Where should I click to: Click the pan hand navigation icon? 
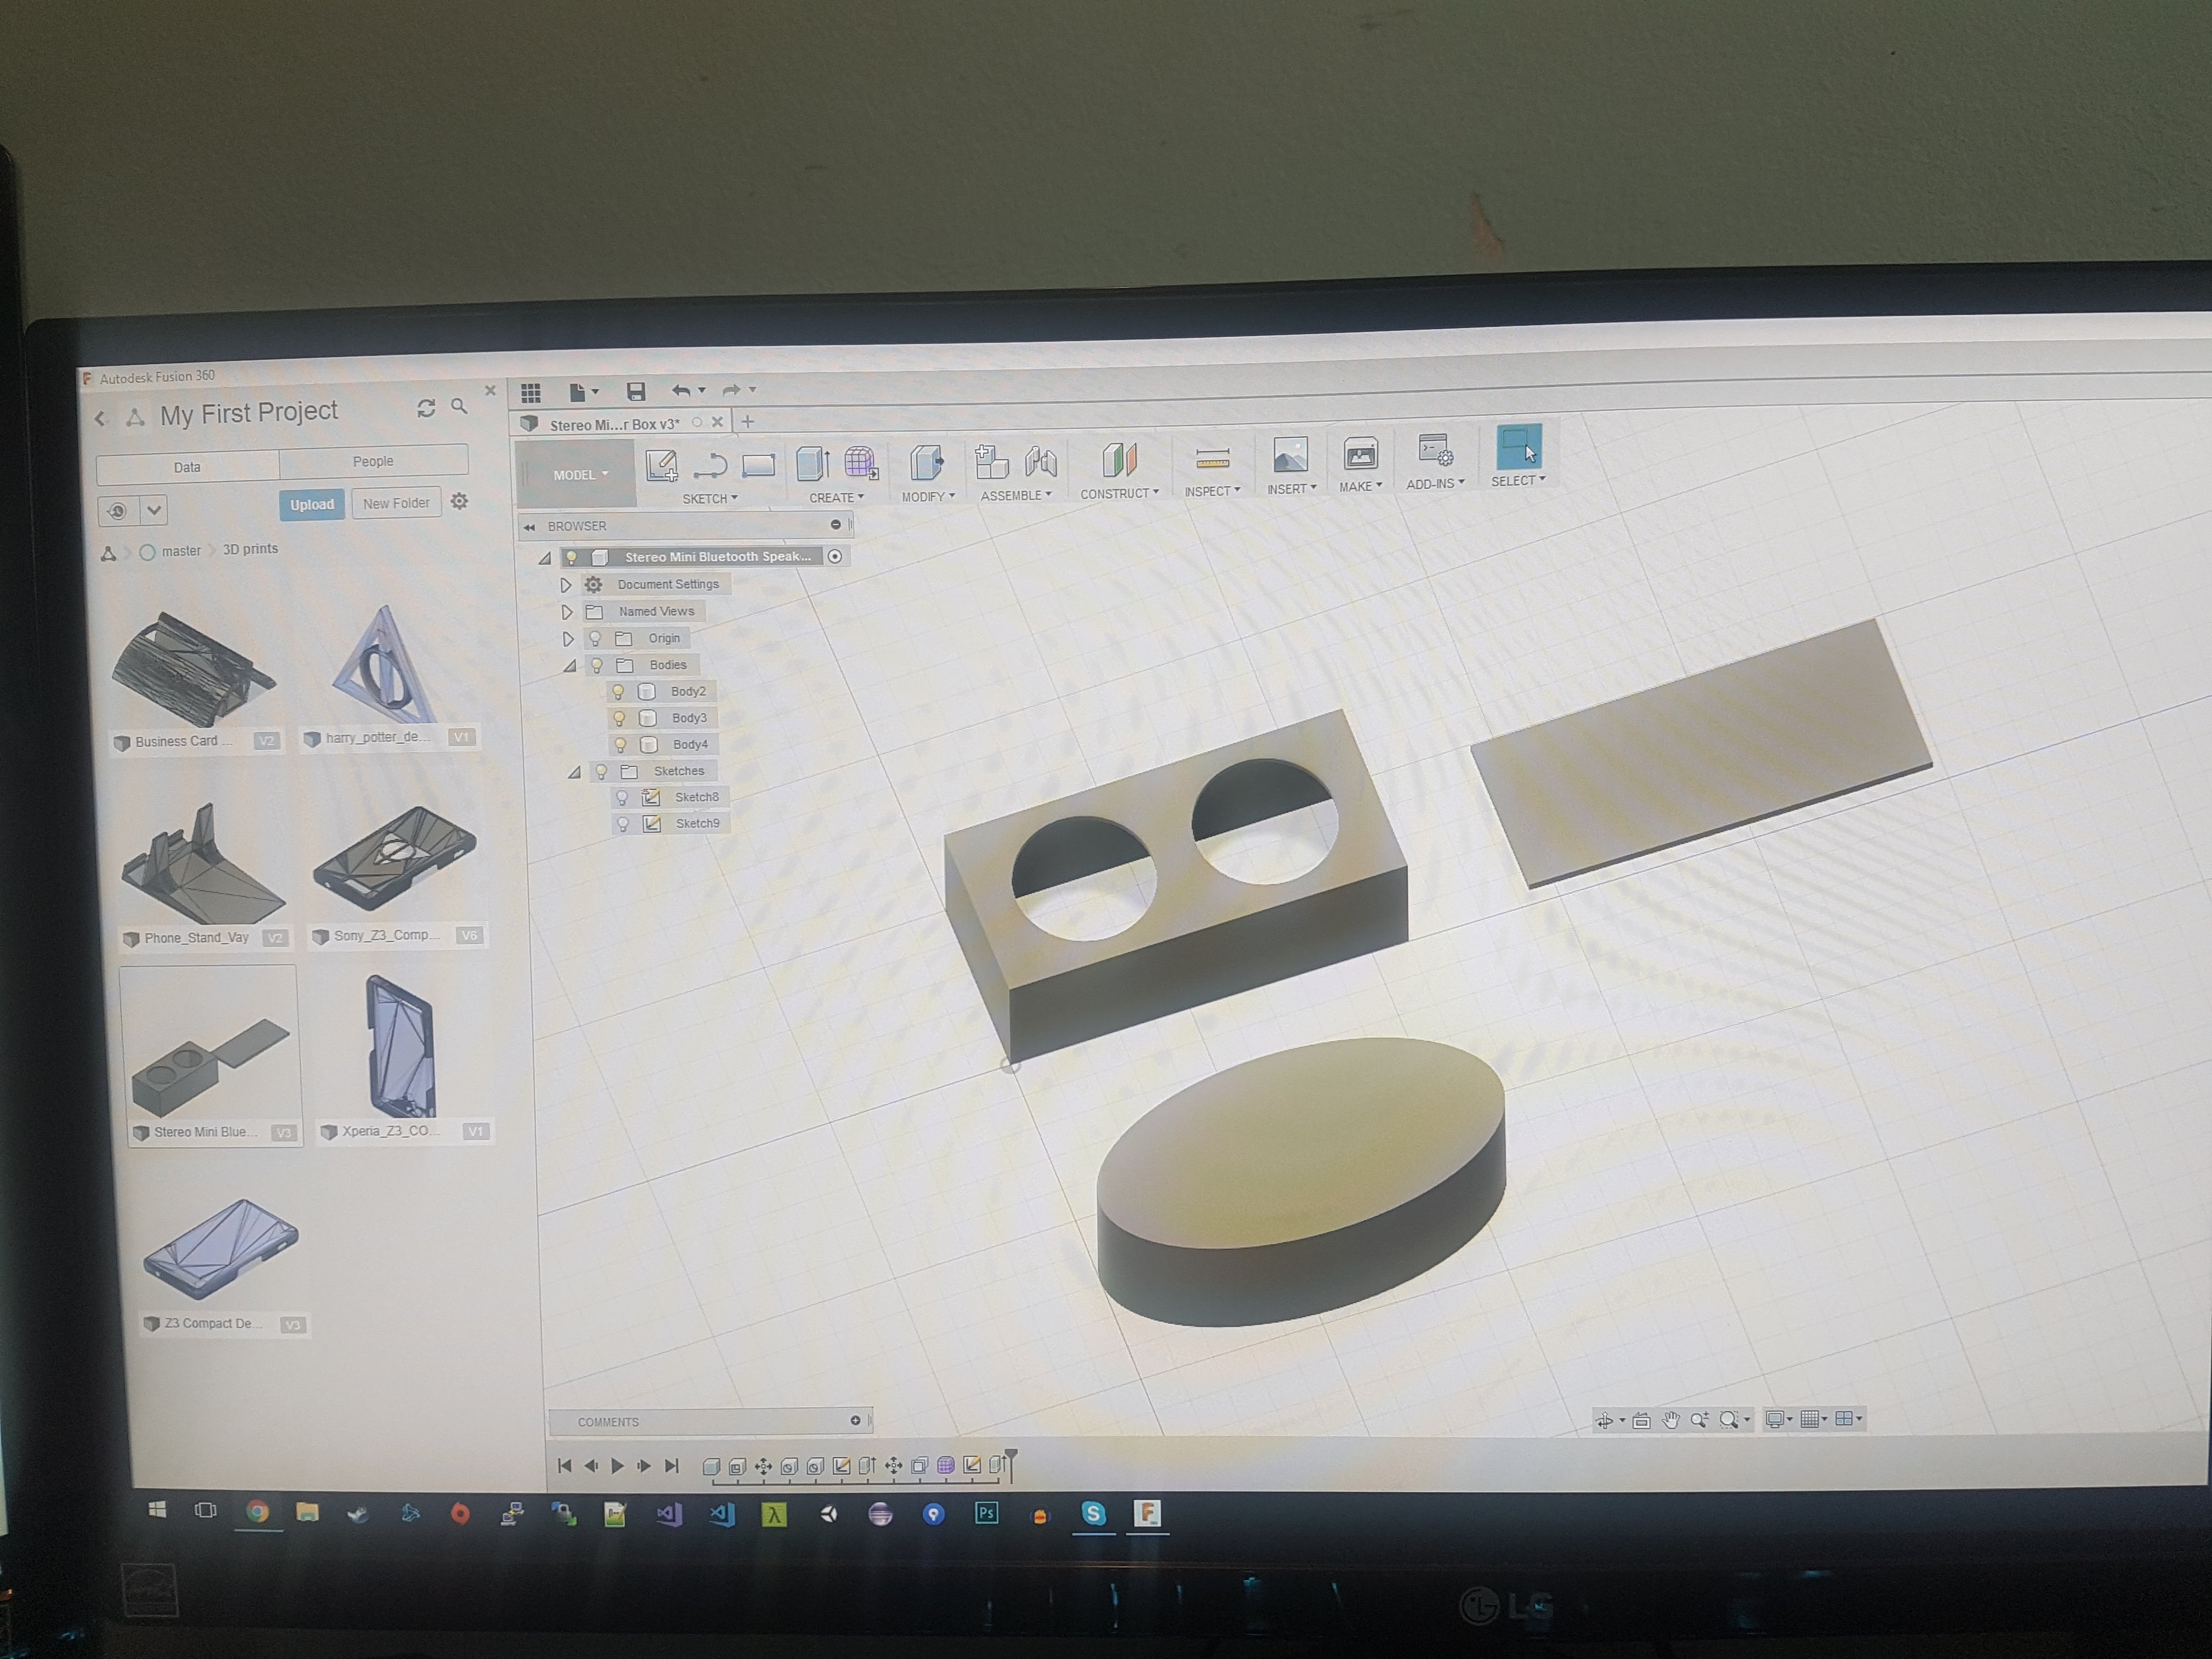1670,1420
